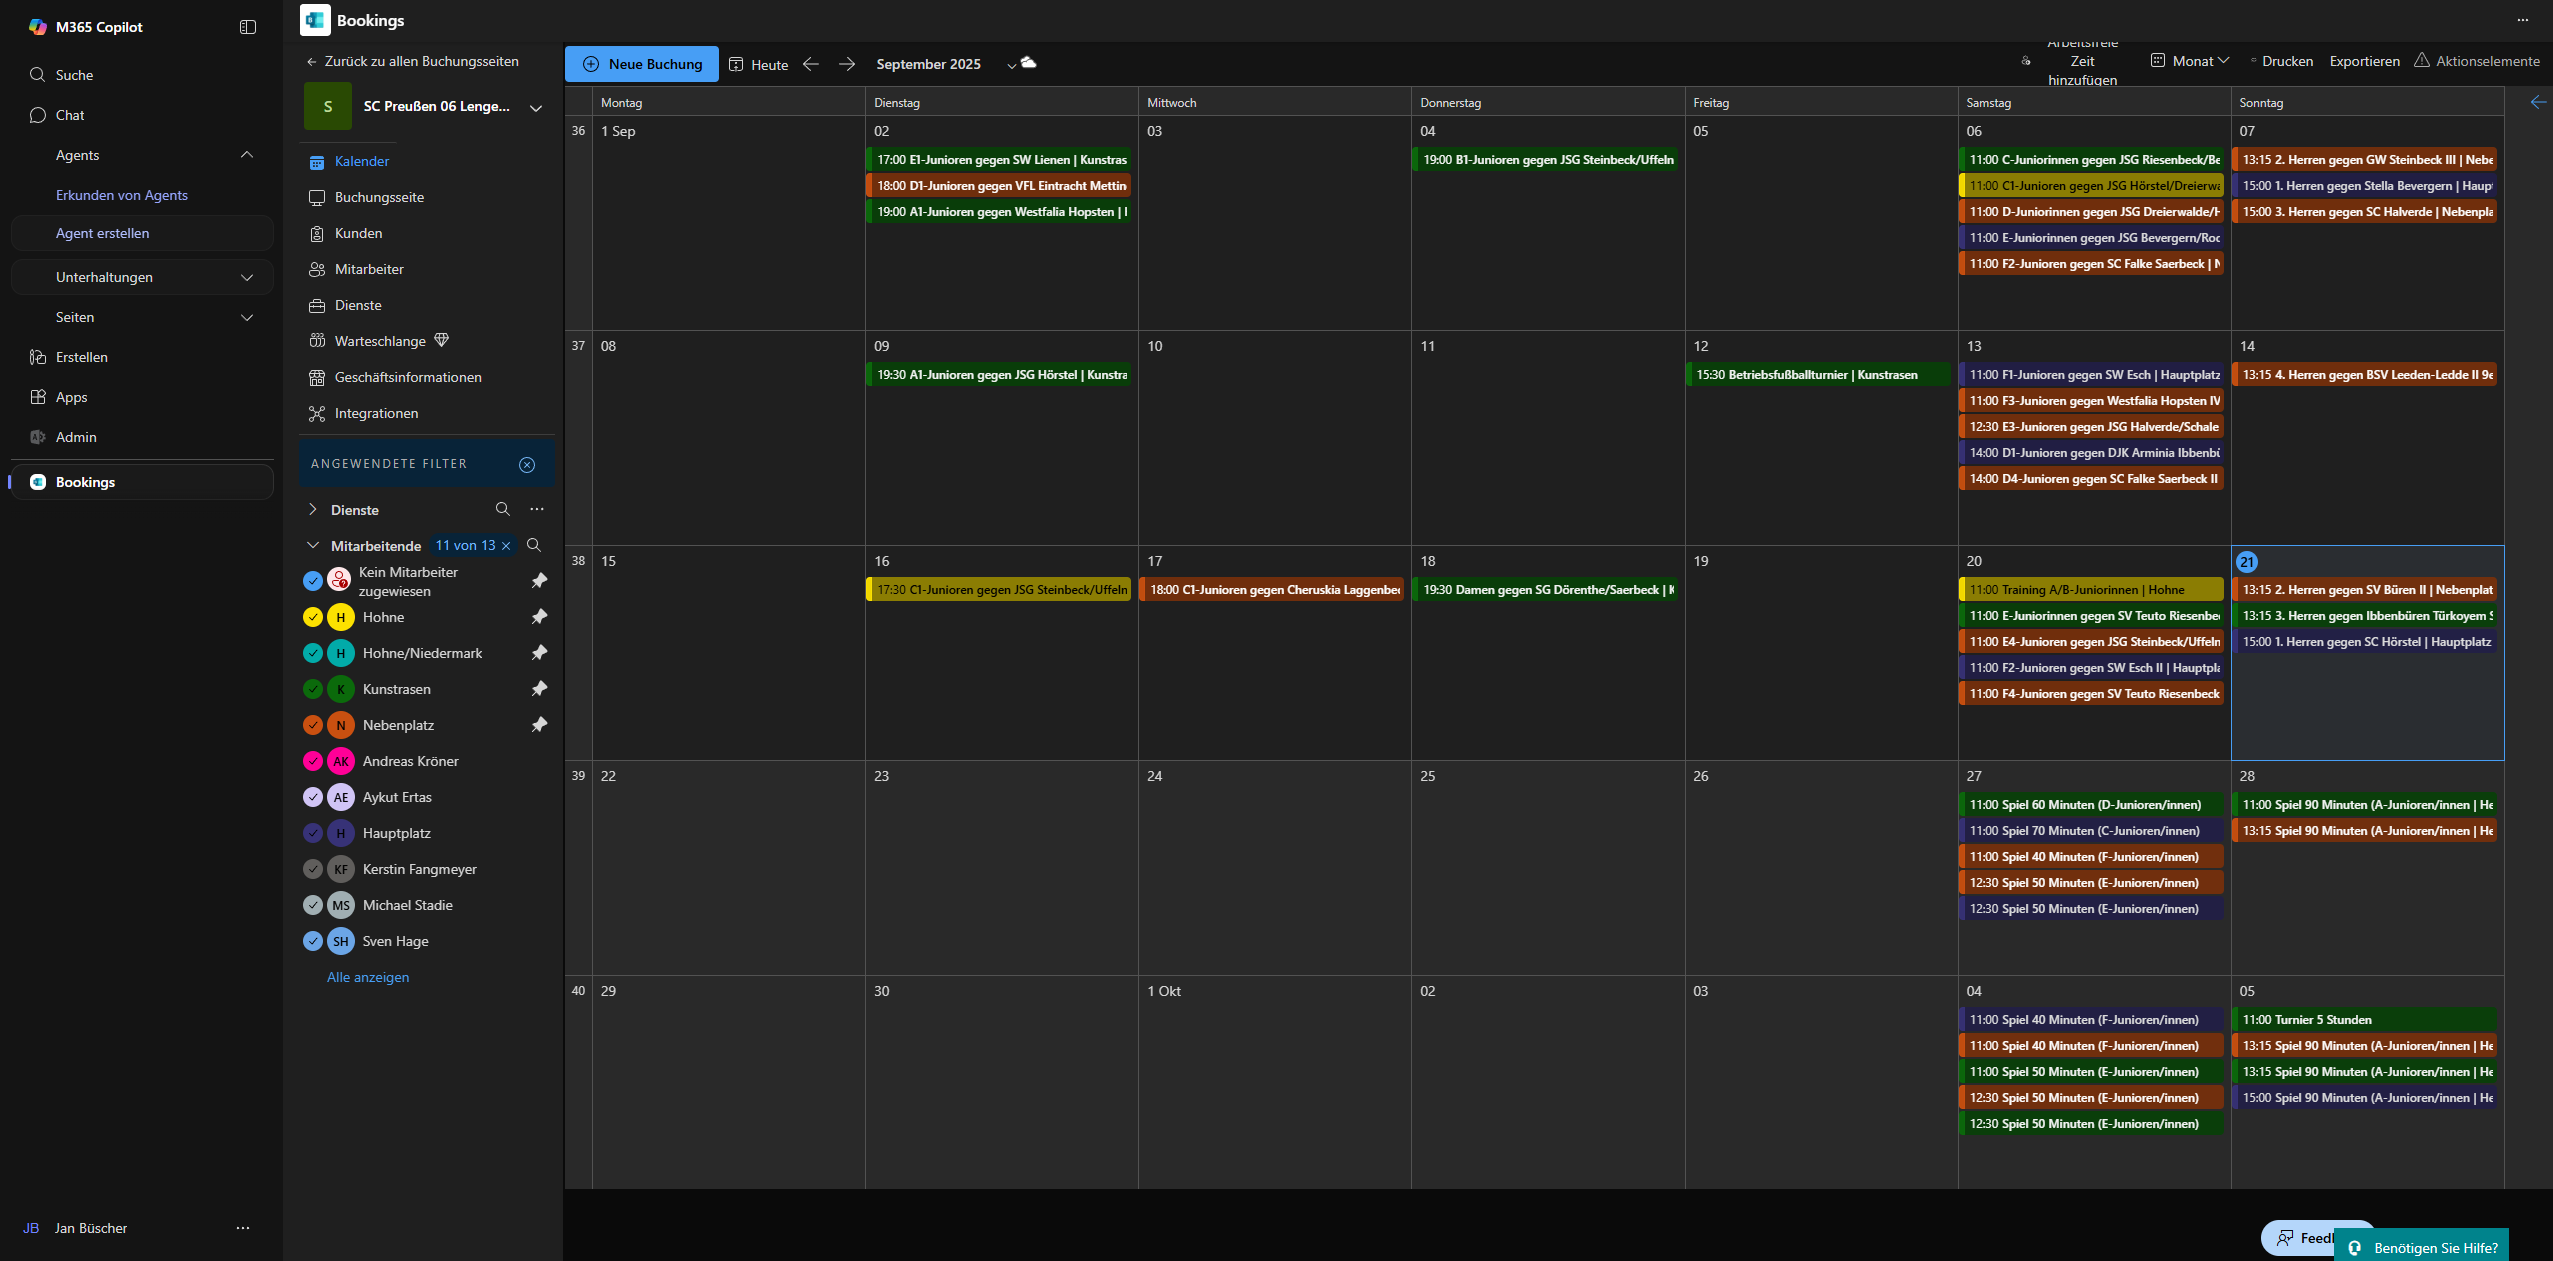Open the Mitarbeiter menu item
The image size is (2553, 1261).
pos(369,269)
